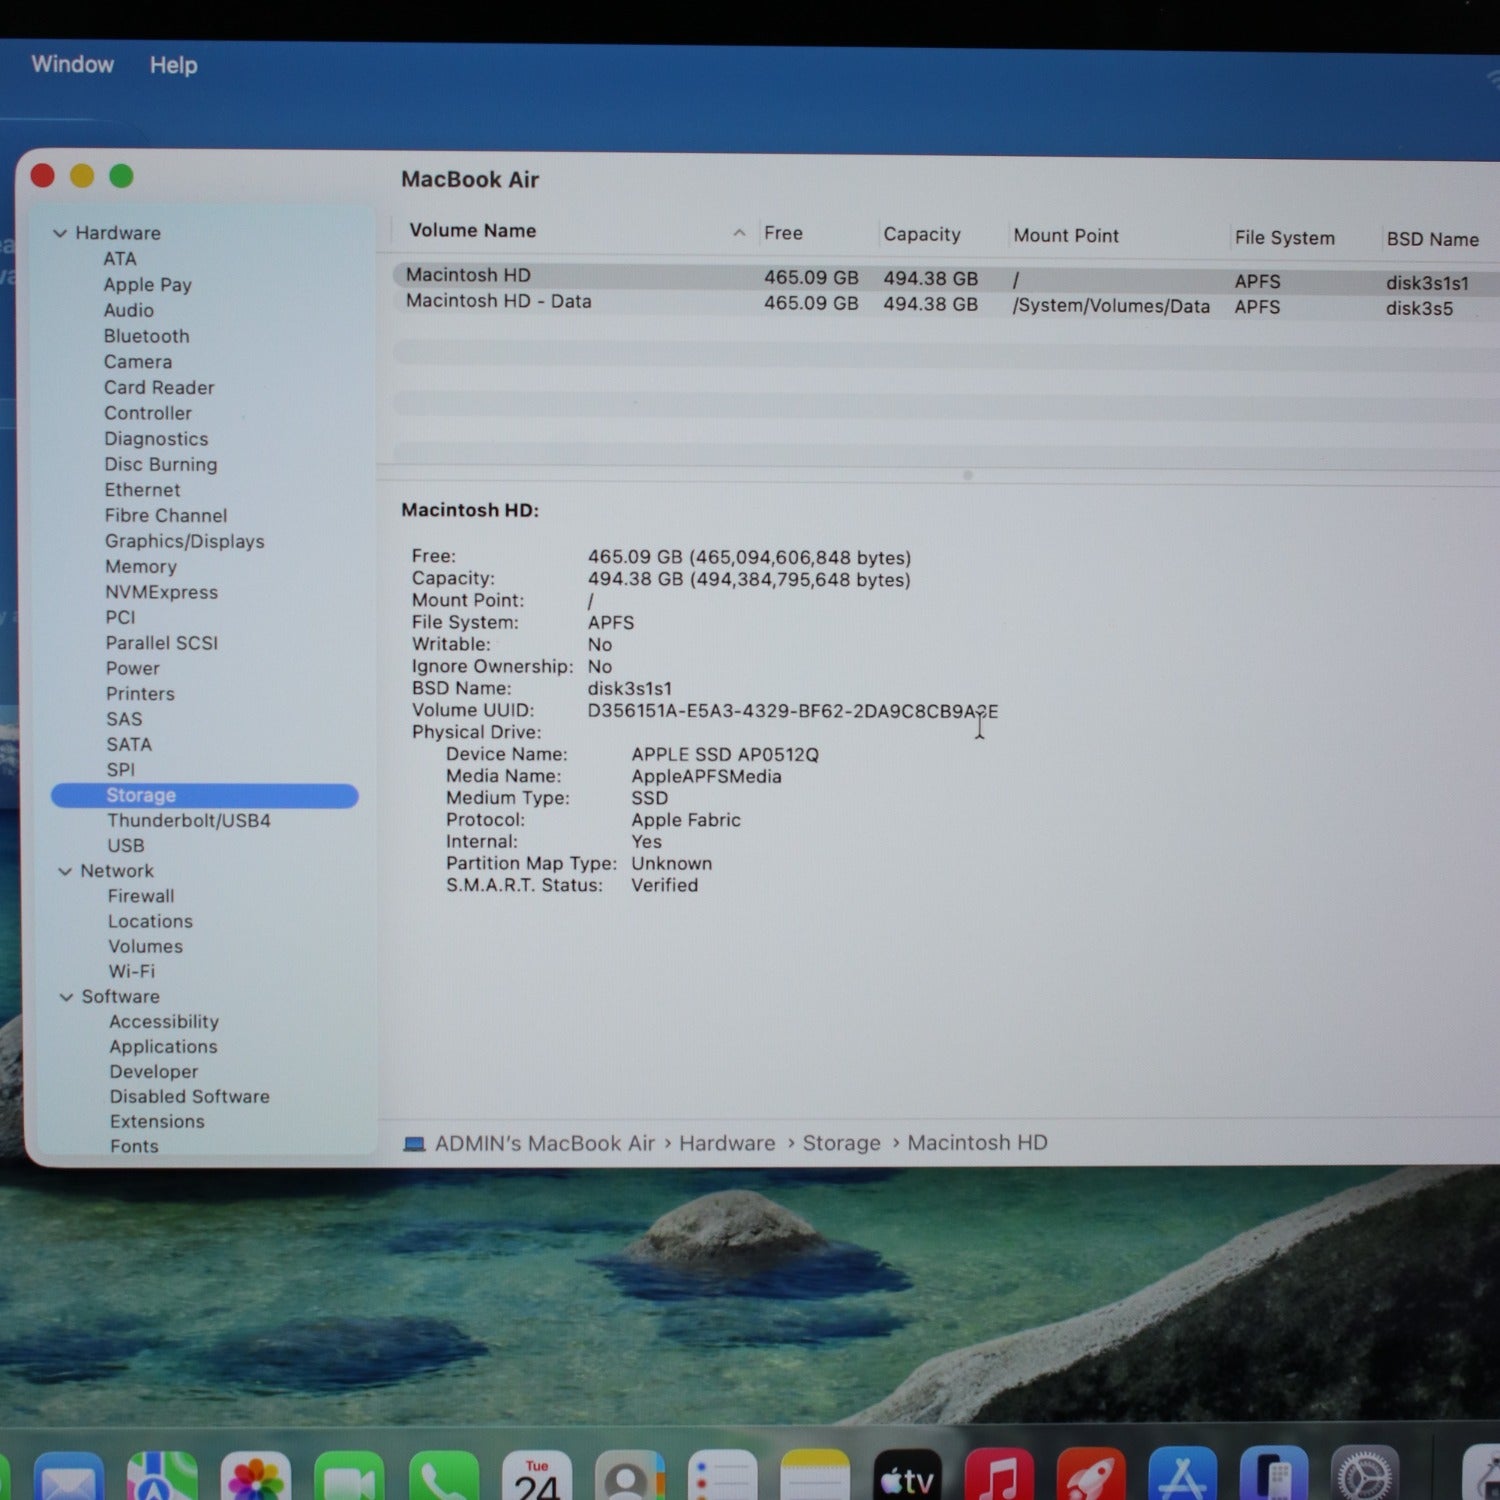
Task: Open Reminders in the Dock
Action: click(723, 1477)
